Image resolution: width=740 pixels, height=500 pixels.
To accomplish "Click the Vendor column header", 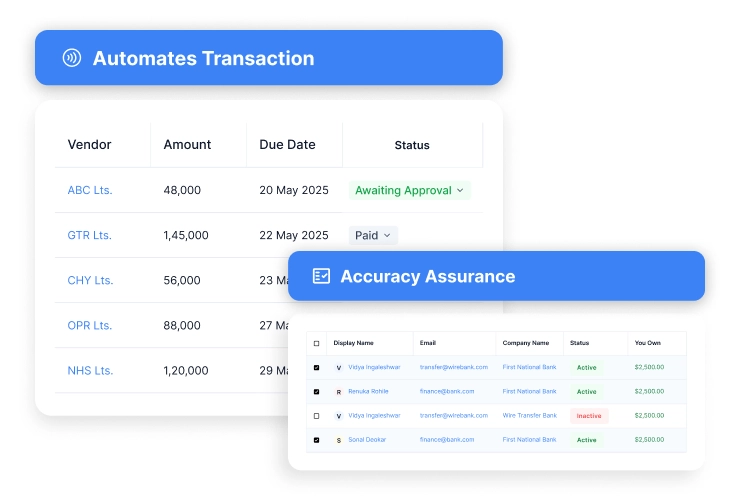I will 89,145.
